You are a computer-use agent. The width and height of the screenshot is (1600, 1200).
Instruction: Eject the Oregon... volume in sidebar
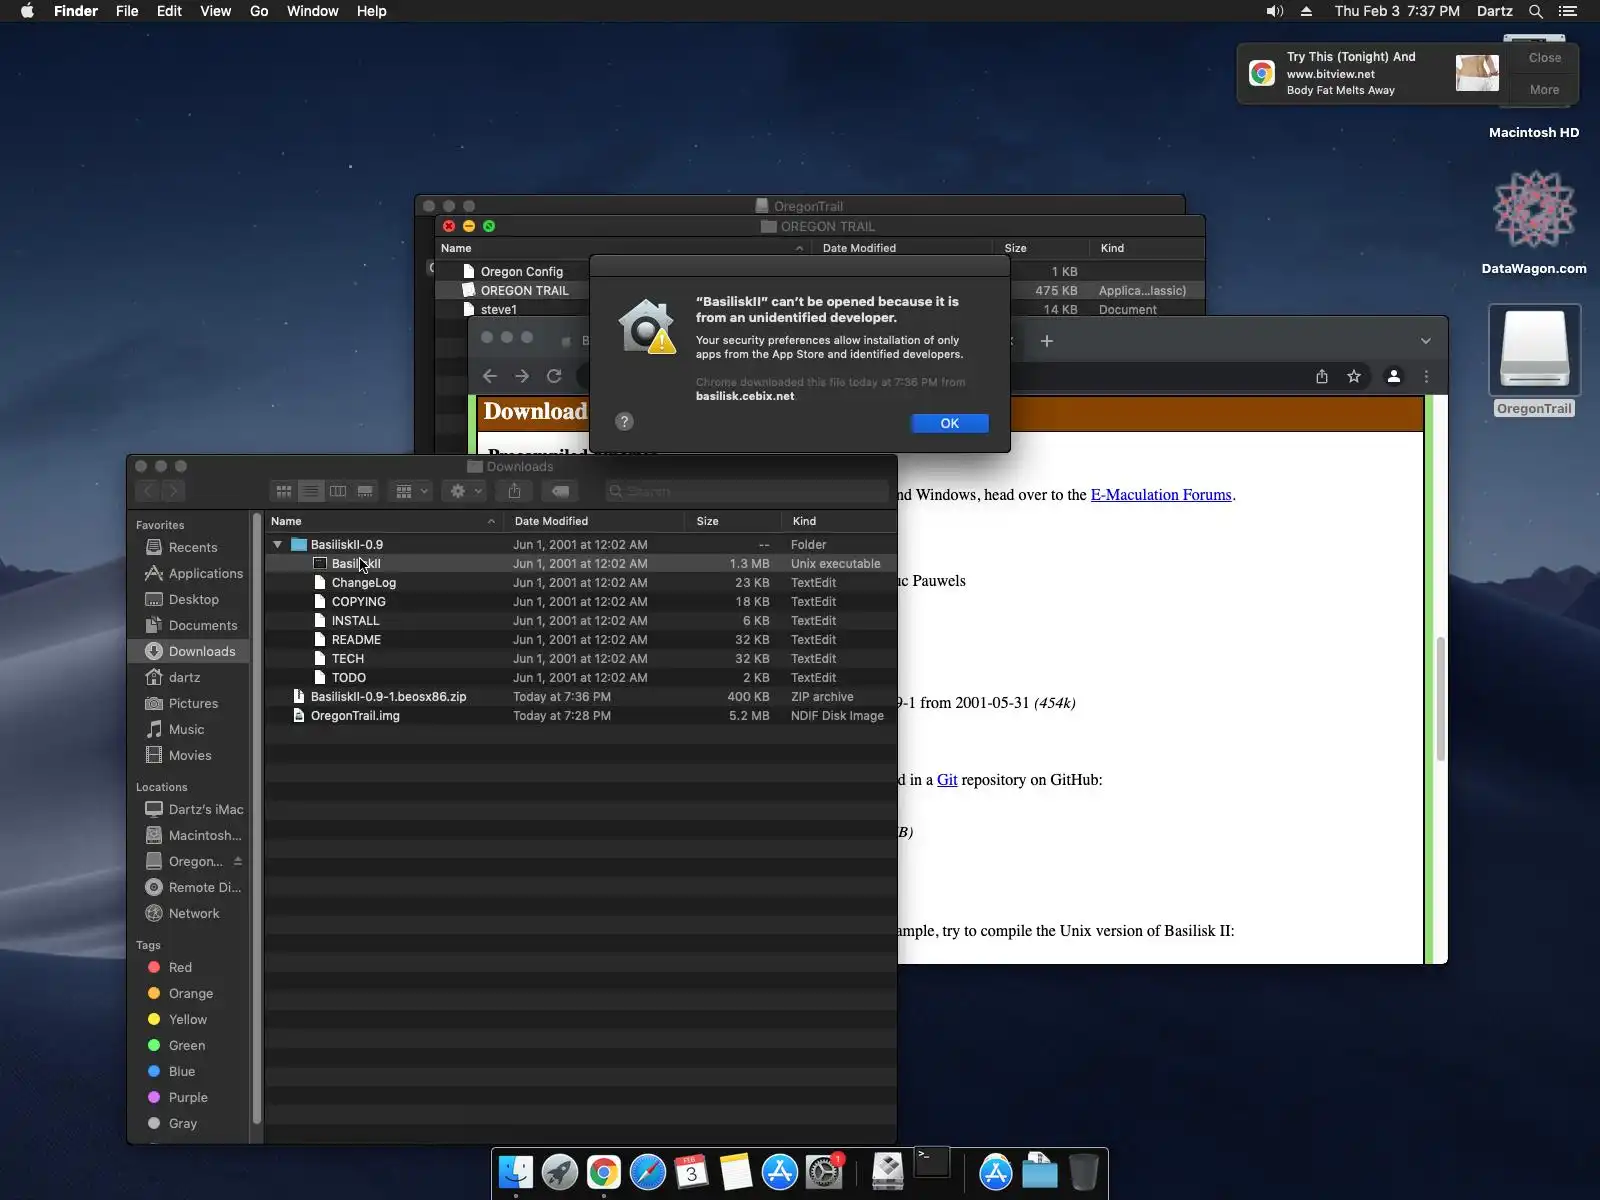point(238,861)
